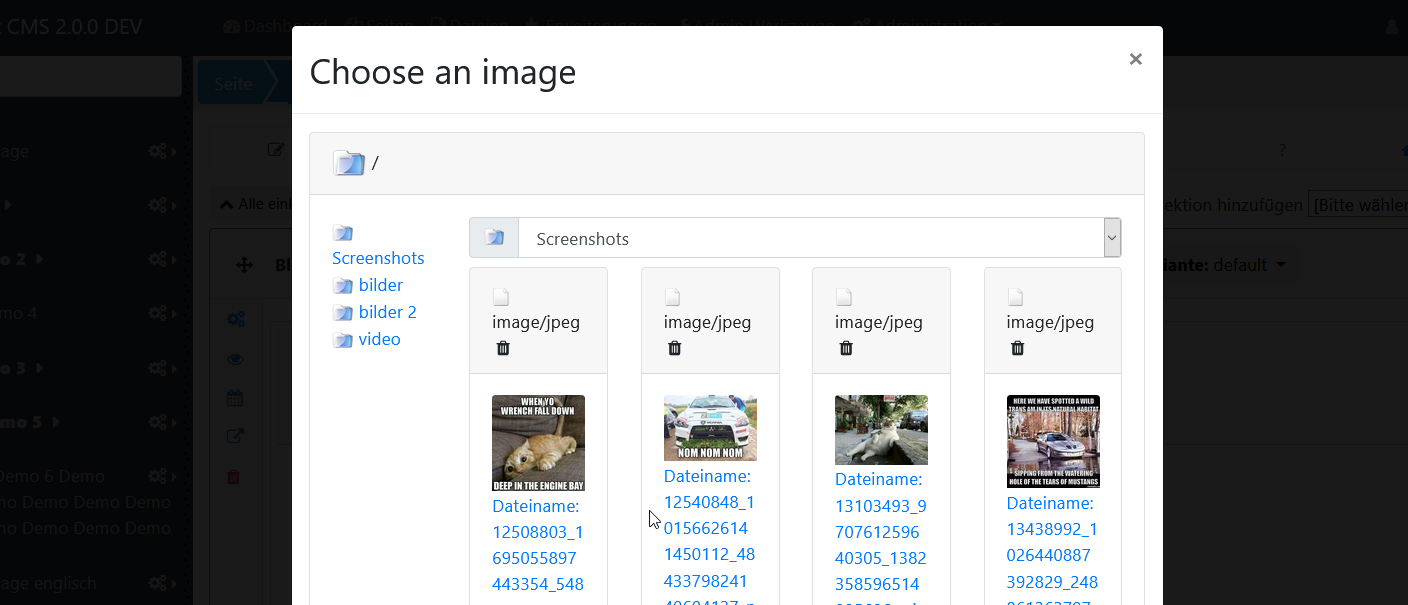Delete the image with filename starting 12508803
Image resolution: width=1408 pixels, height=605 pixels.
503,348
